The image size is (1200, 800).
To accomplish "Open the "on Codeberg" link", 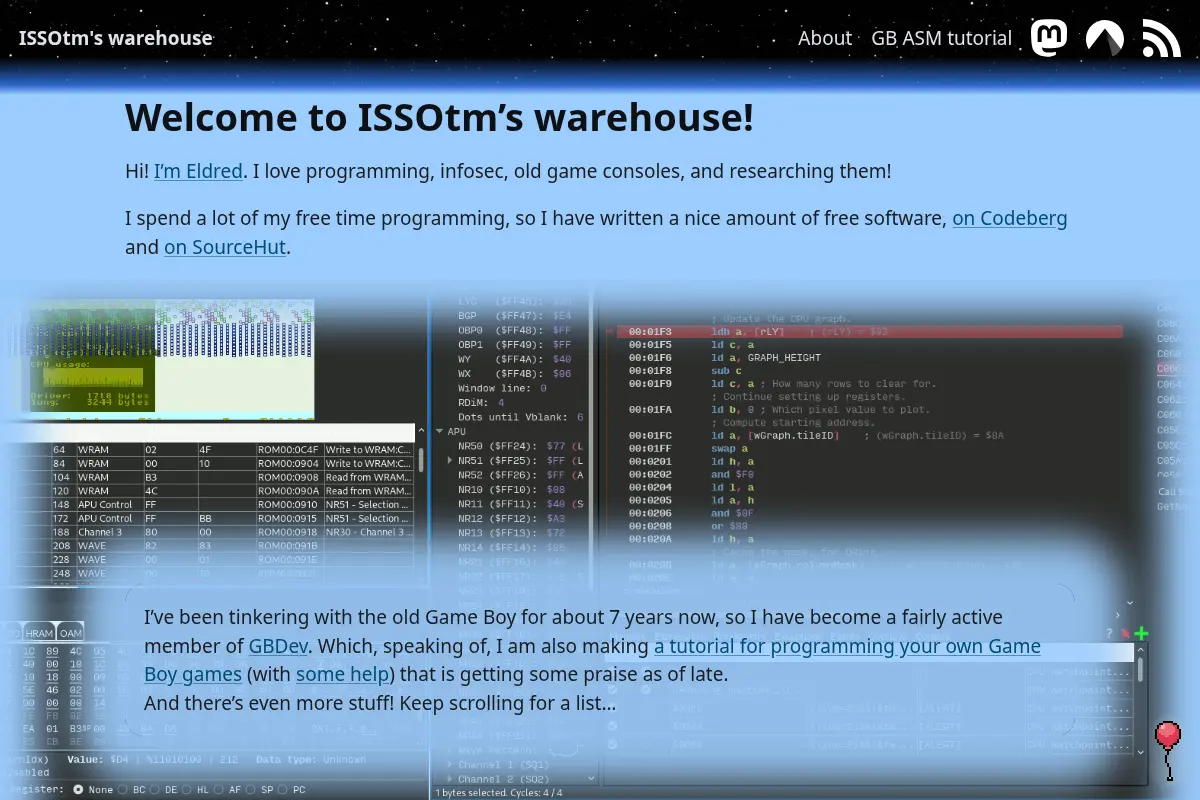I will point(1010,218).
